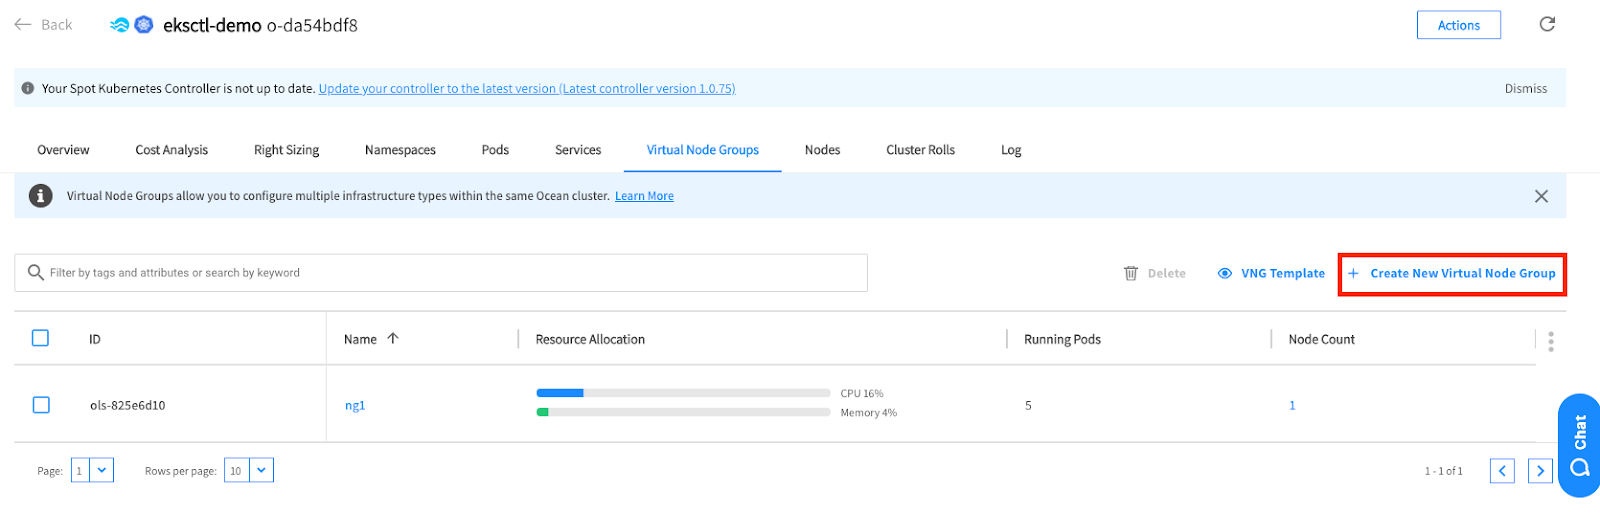Click the Resource Allocation column header

590,339
